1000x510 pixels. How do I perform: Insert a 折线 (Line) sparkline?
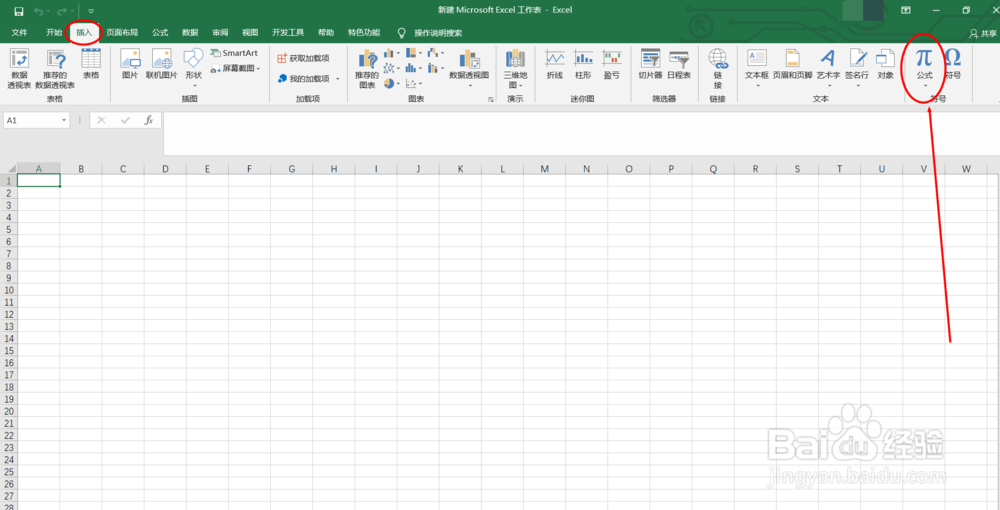point(555,64)
